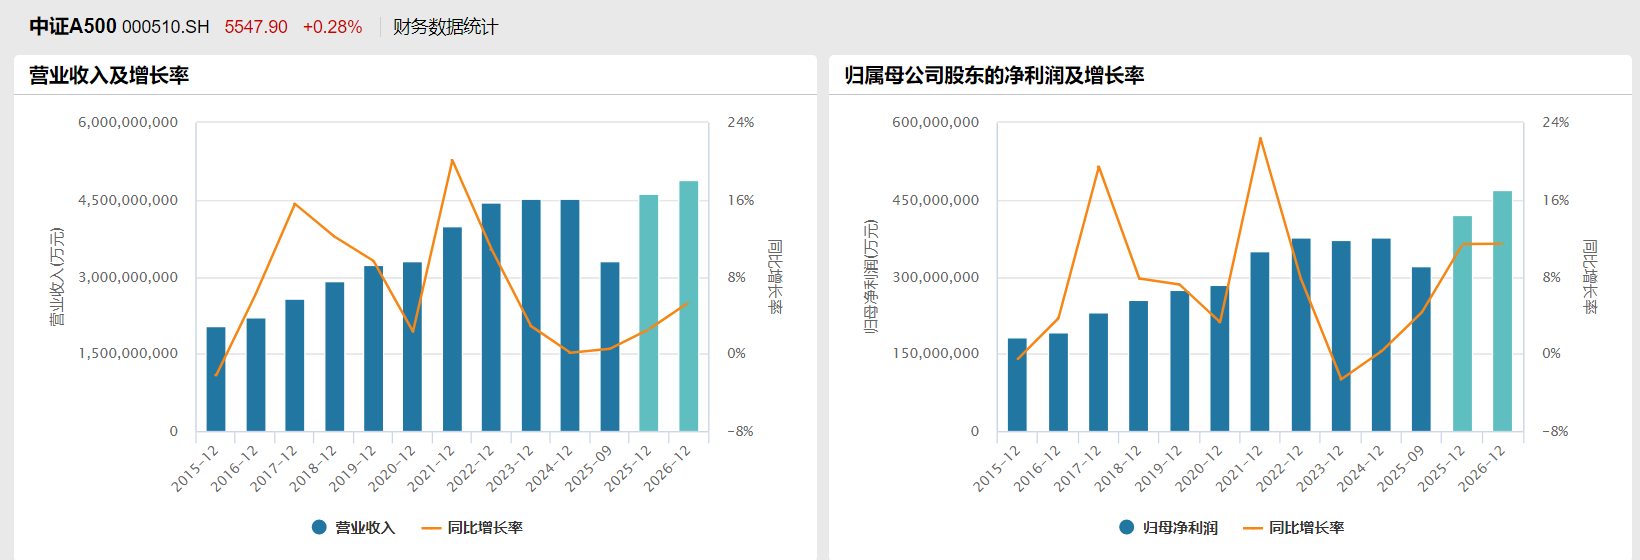Viewport: 1640px width, 560px height.
Task: Click the 5547.90 index price
Action: tap(256, 27)
